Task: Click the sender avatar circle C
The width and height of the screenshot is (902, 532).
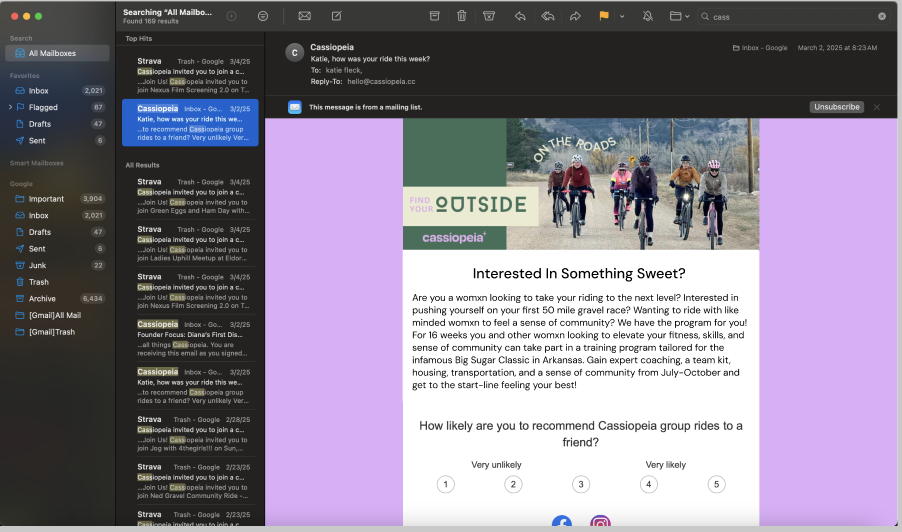Action: (x=295, y=53)
